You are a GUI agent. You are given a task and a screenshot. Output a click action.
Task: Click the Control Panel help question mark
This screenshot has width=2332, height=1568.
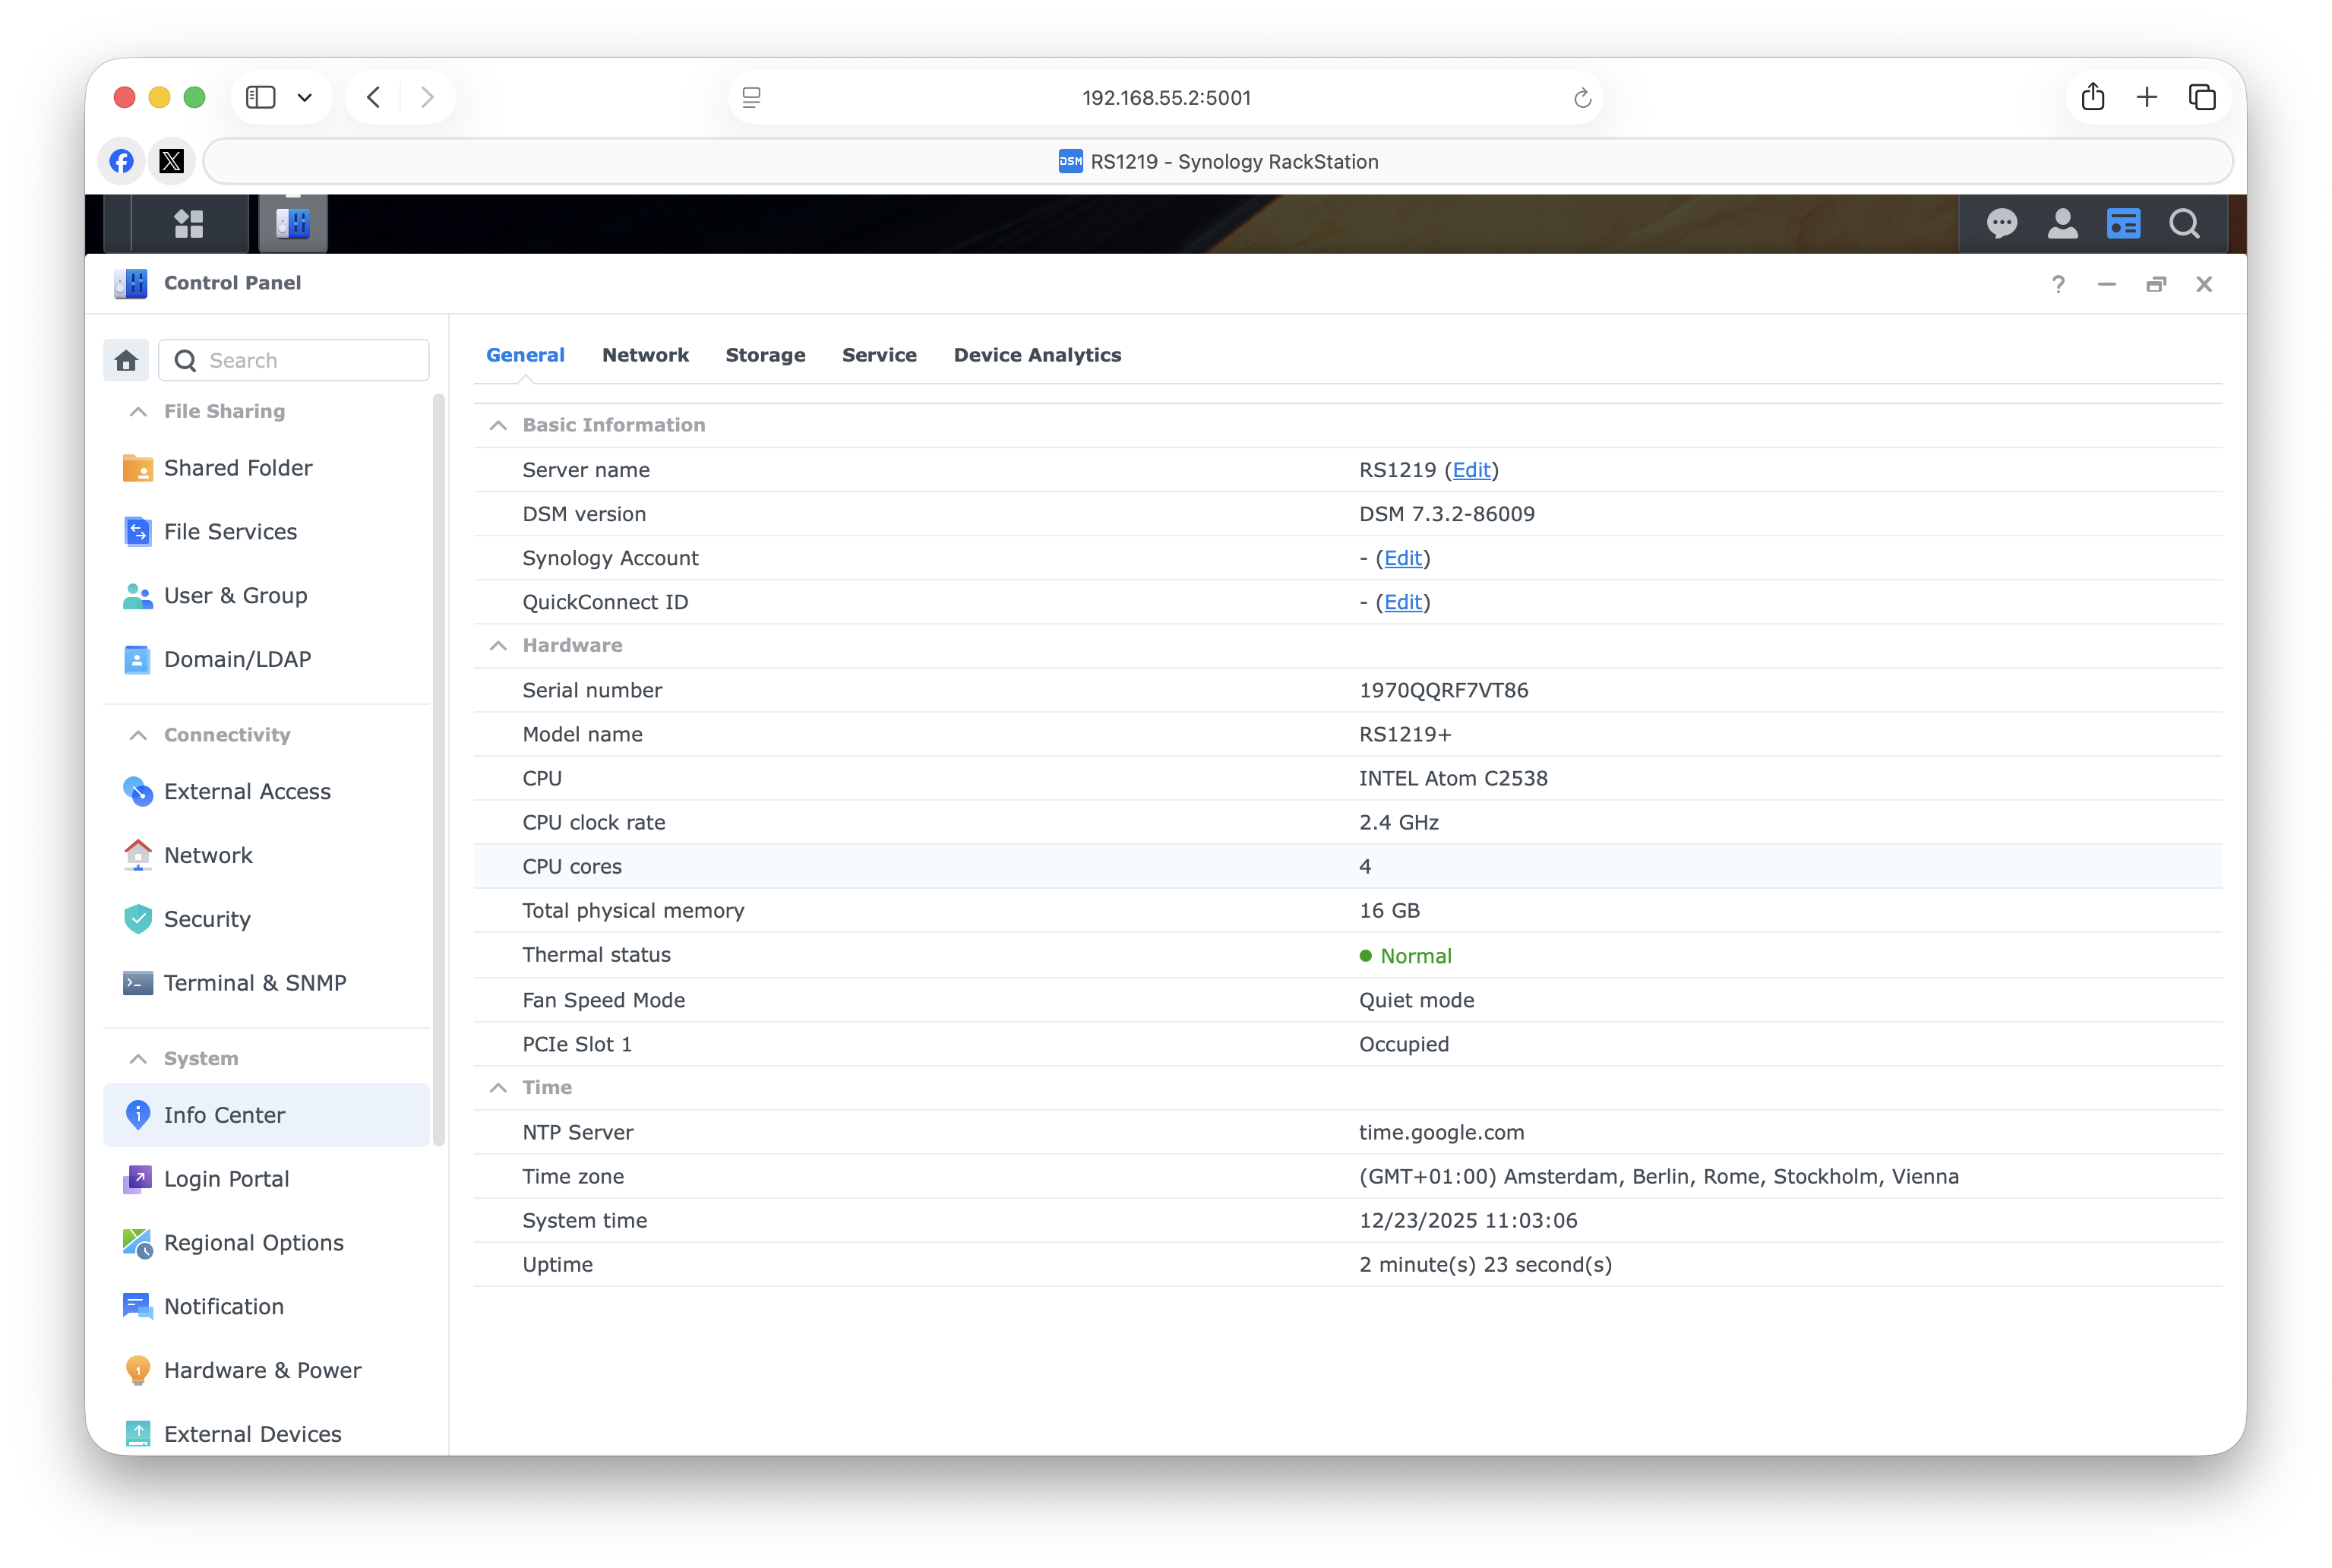2058,284
